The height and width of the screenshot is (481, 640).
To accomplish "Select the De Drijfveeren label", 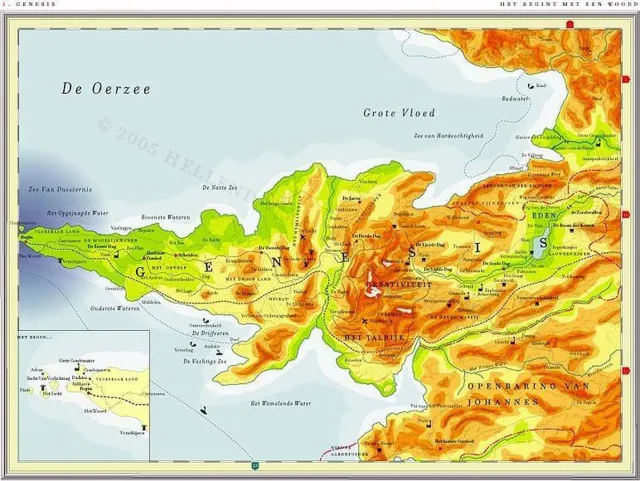I will (210, 334).
